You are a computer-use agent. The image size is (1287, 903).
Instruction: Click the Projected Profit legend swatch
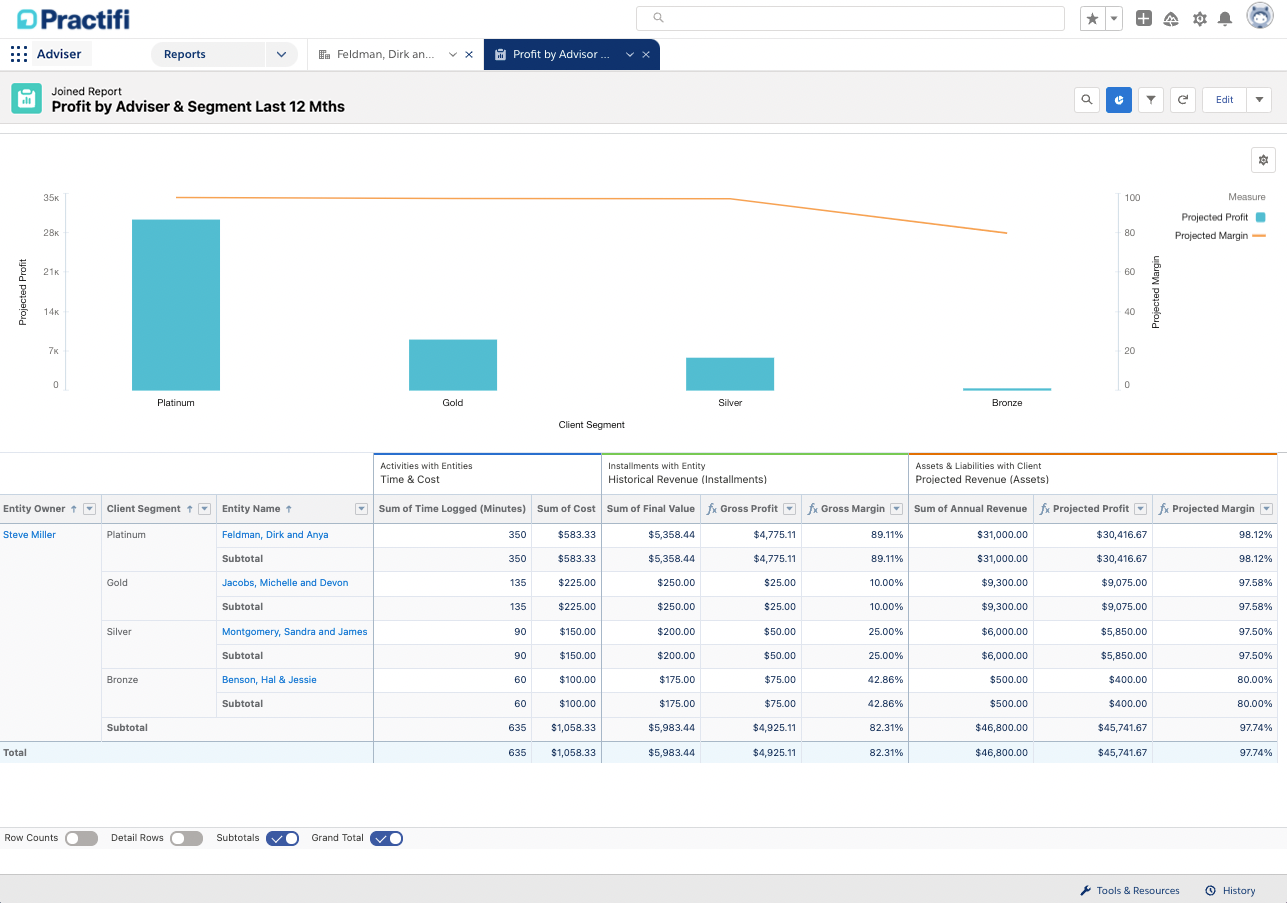(1260, 217)
